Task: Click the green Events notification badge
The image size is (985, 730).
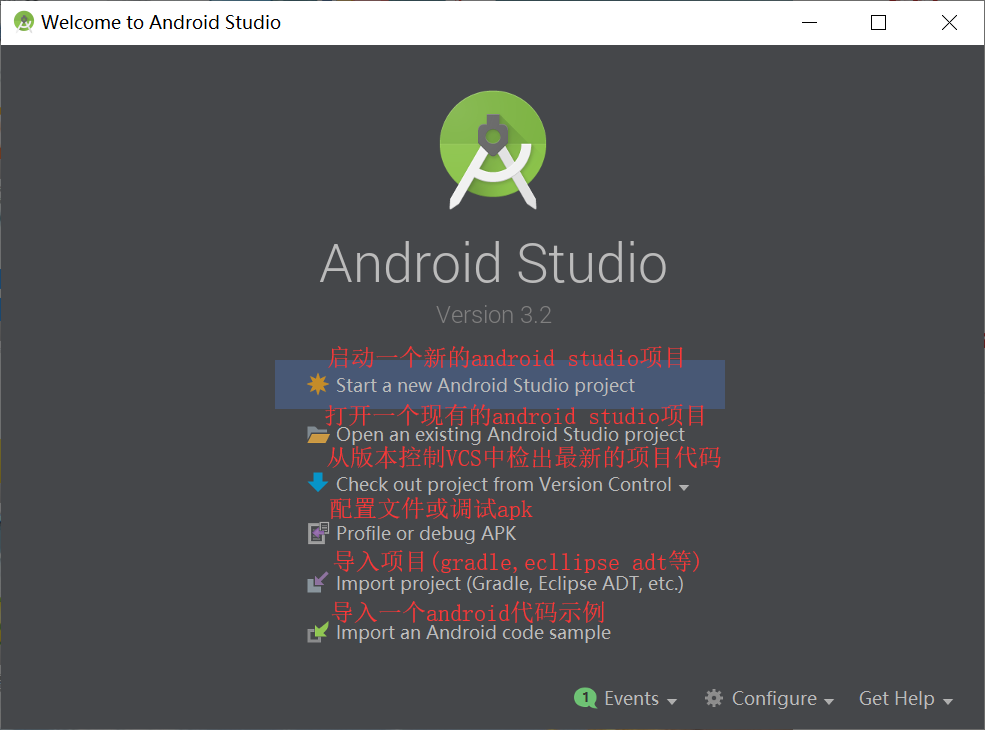Action: point(585,697)
